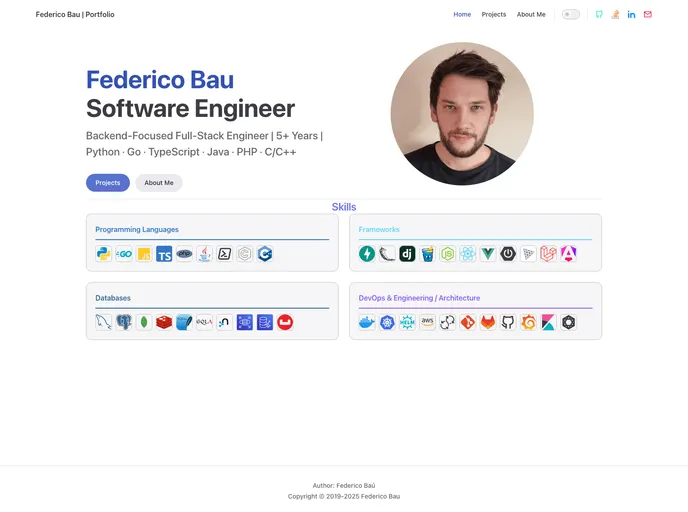The height and width of the screenshot is (512, 688).
Task: Click the TypeScript icon in Programming Languages
Action: point(164,254)
